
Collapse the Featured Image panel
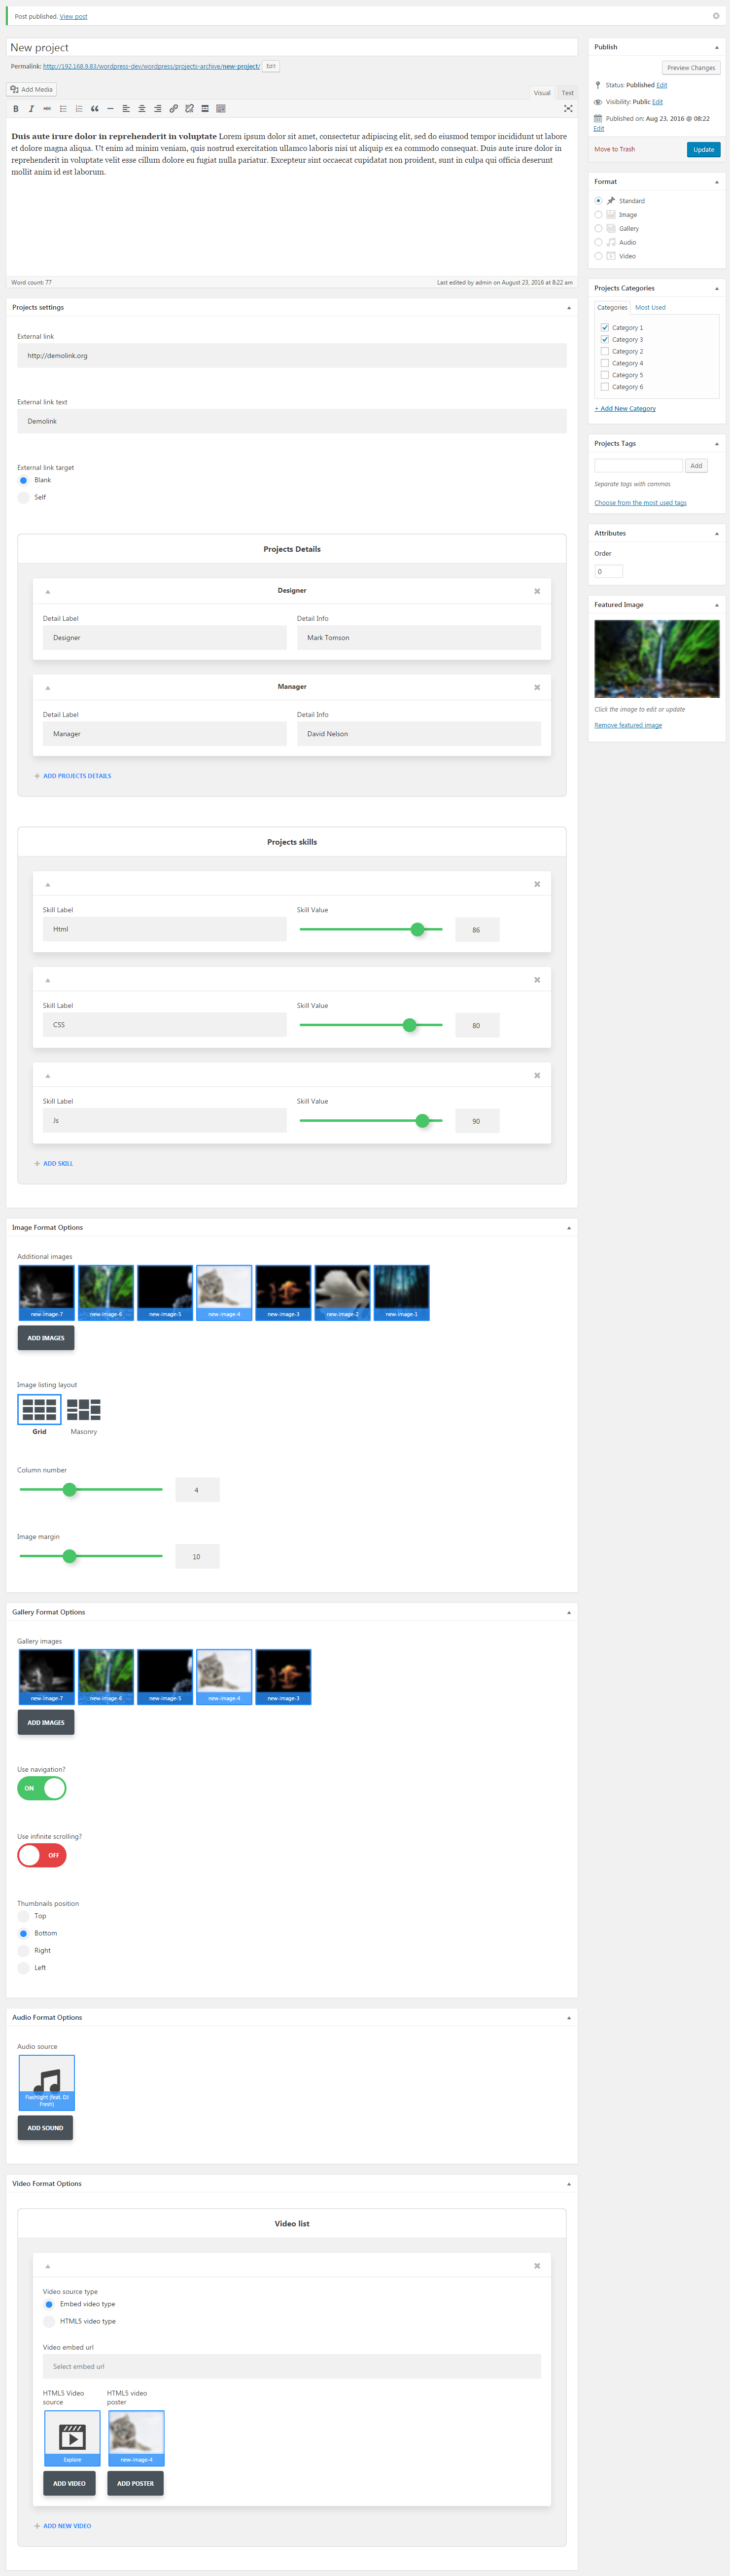point(716,605)
